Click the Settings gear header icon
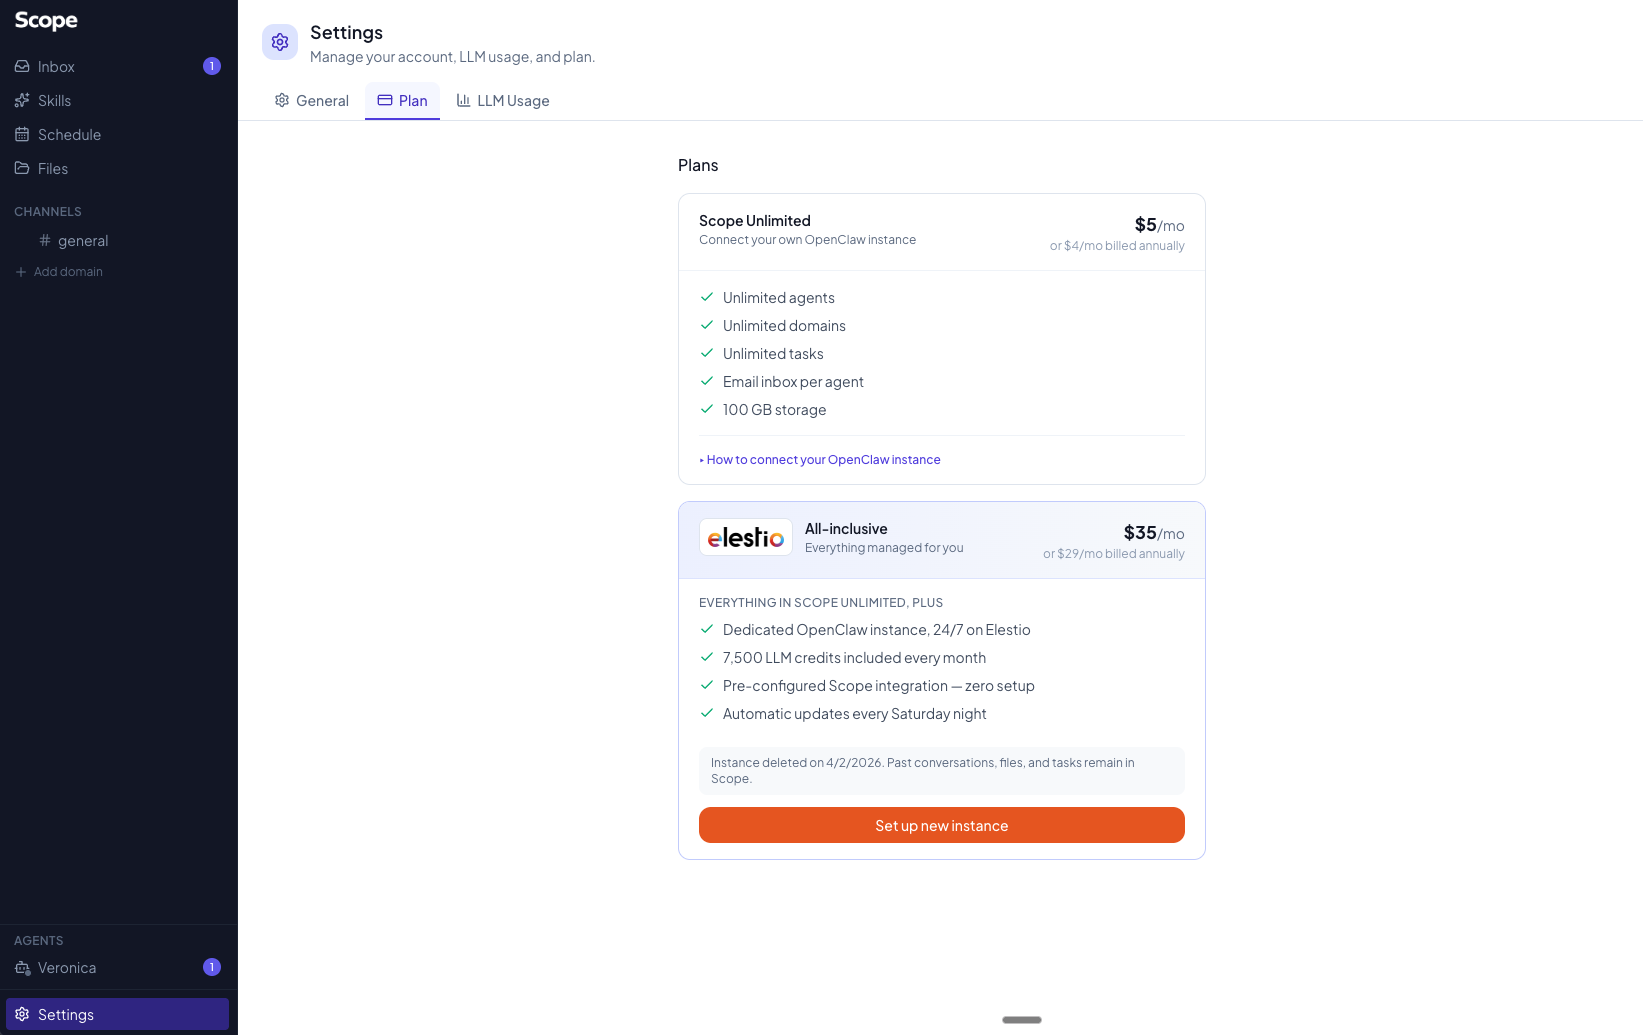The width and height of the screenshot is (1643, 1035). 280,42
